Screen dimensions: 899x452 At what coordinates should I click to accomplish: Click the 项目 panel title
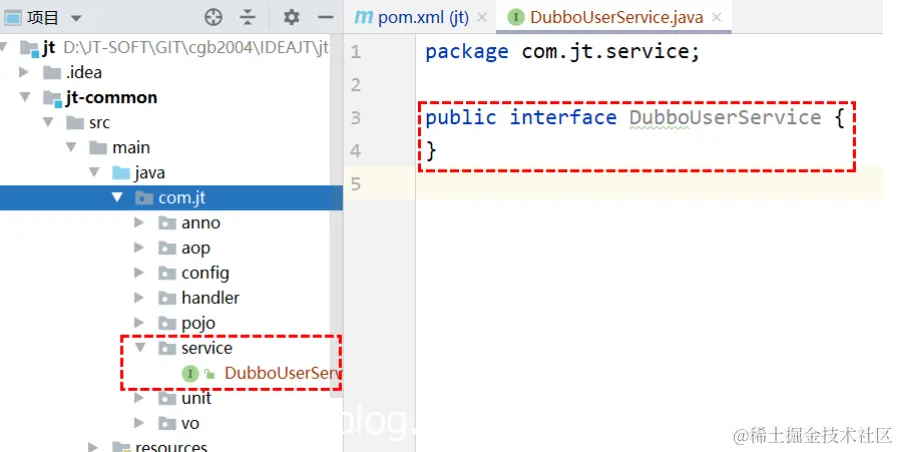point(42,18)
